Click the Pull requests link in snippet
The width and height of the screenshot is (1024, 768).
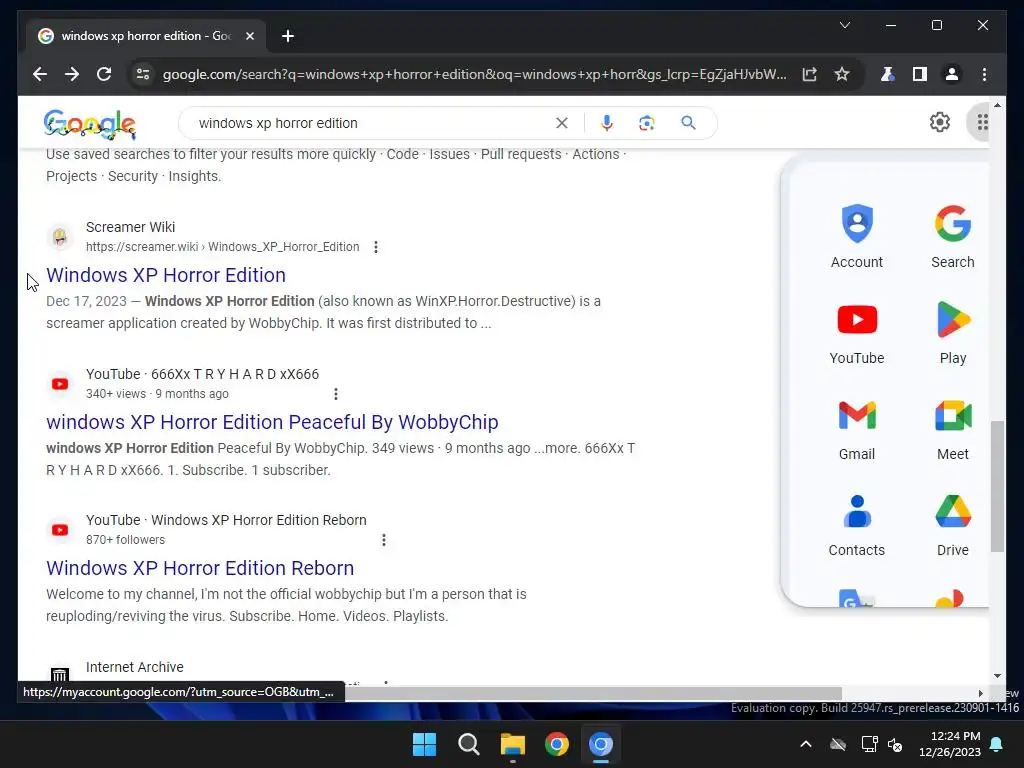point(521,154)
